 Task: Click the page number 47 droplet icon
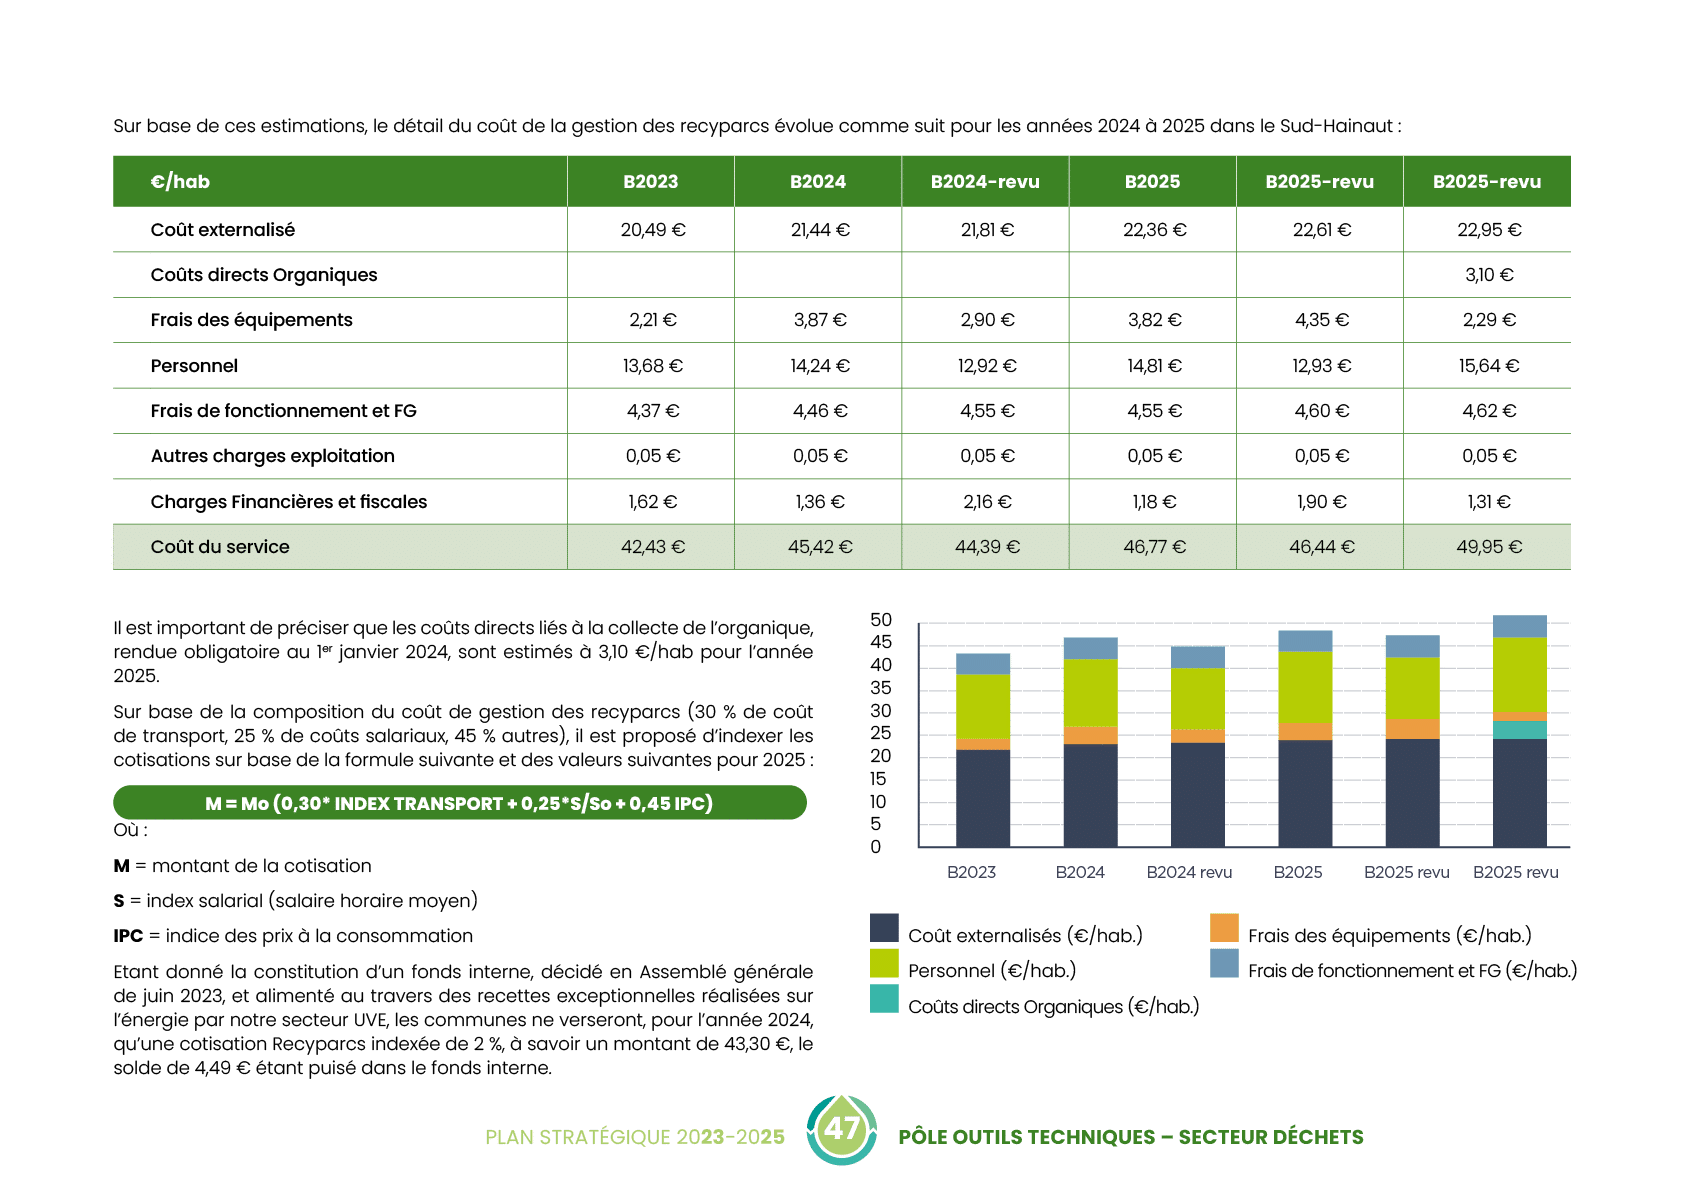click(x=842, y=1130)
